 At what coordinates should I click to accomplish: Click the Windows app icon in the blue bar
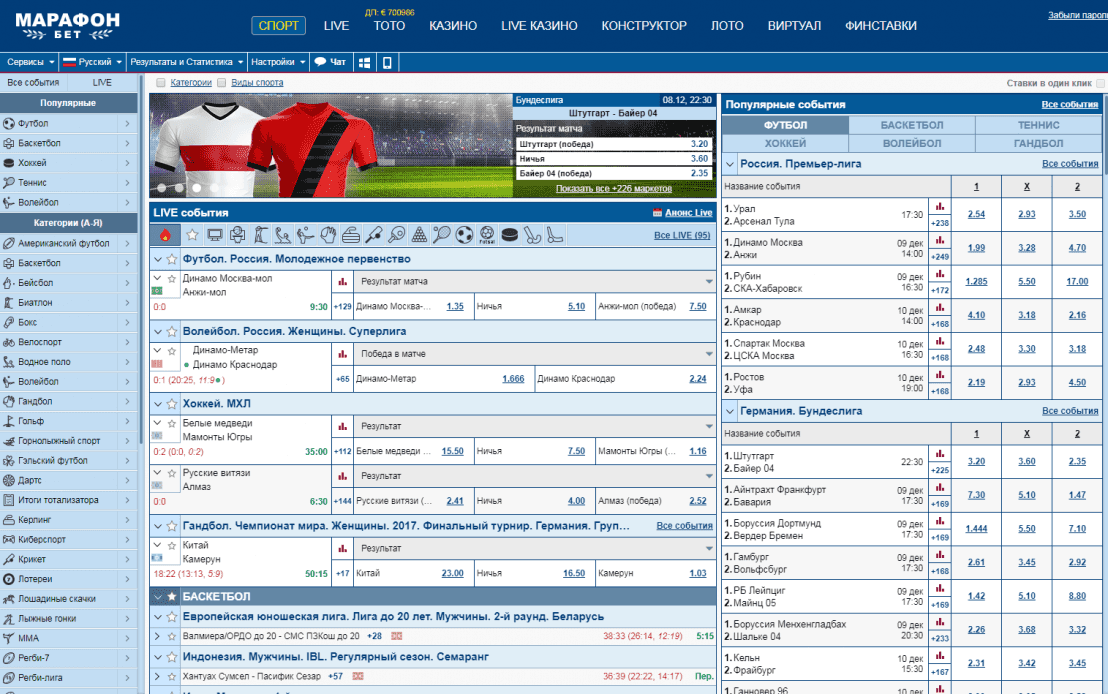coord(365,62)
